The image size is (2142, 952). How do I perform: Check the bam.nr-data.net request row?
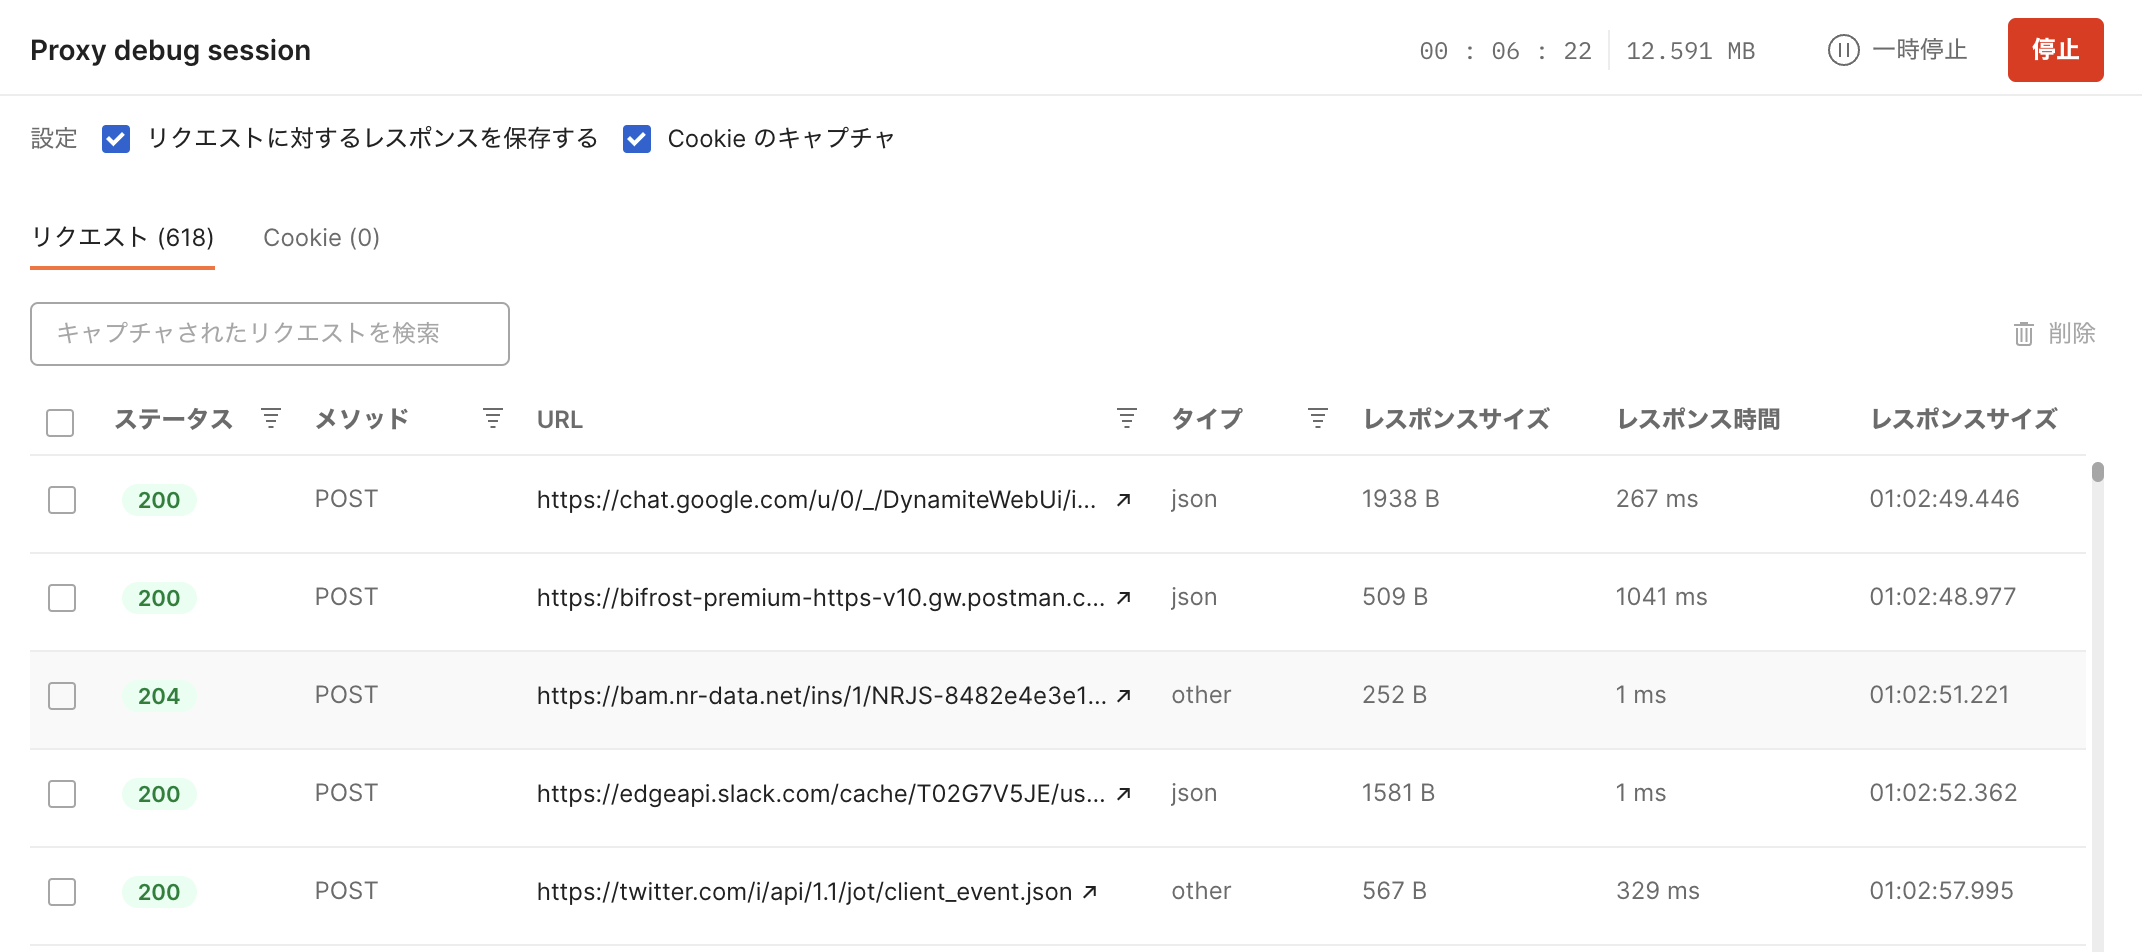click(x=61, y=695)
